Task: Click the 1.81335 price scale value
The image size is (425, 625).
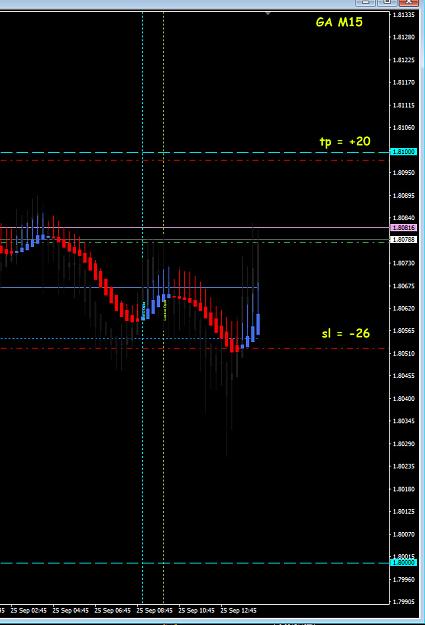Action: point(404,15)
